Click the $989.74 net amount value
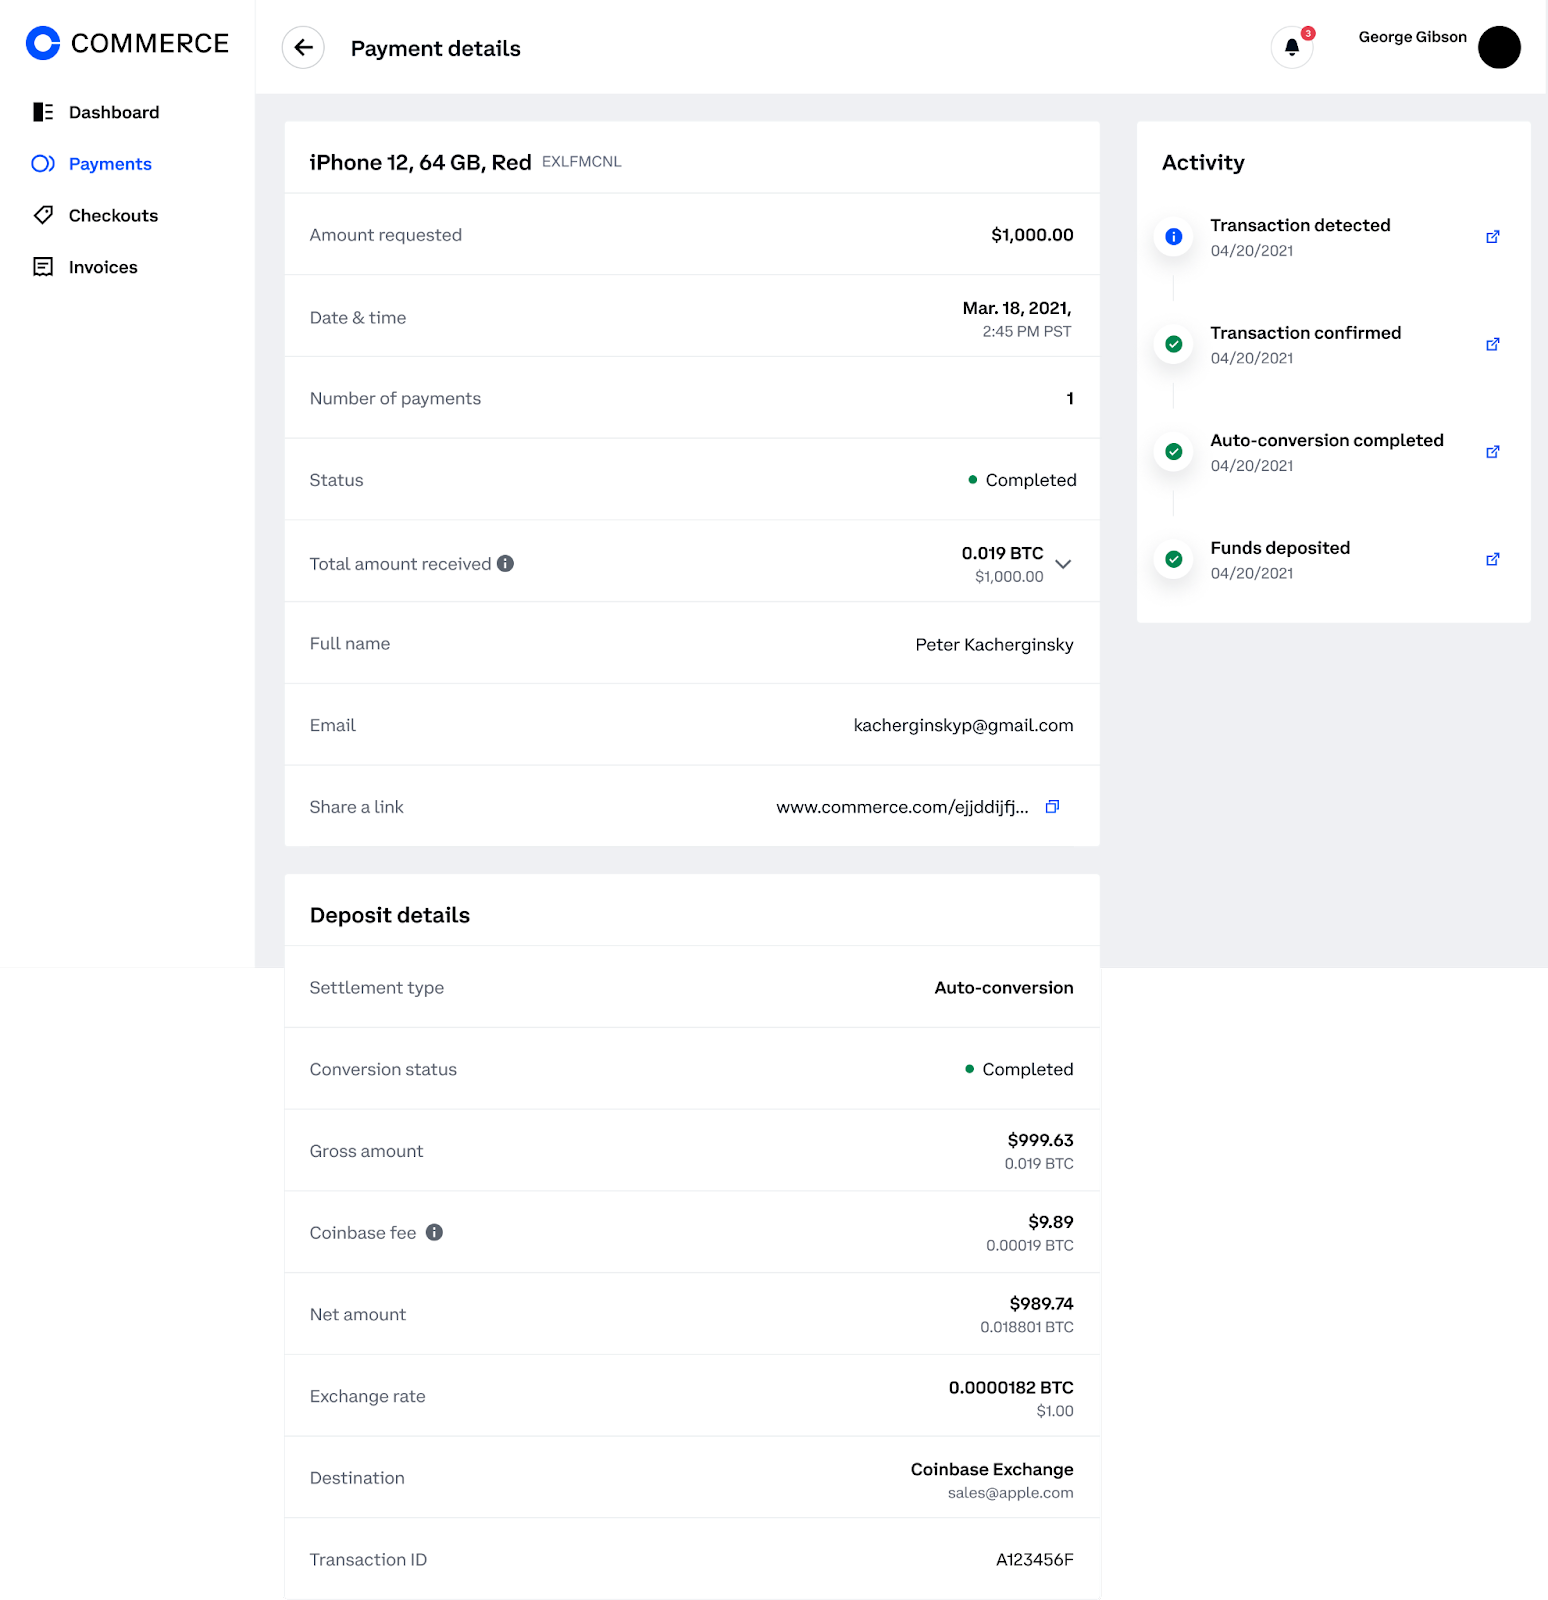 pos(1041,1304)
